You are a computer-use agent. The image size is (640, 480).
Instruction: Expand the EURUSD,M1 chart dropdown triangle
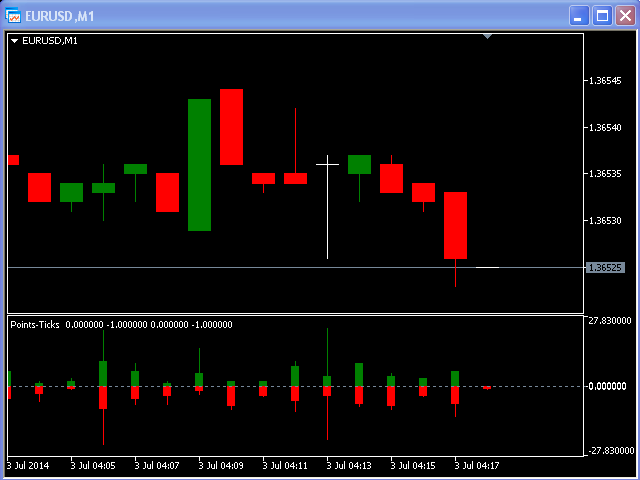pyautogui.click(x=15, y=41)
